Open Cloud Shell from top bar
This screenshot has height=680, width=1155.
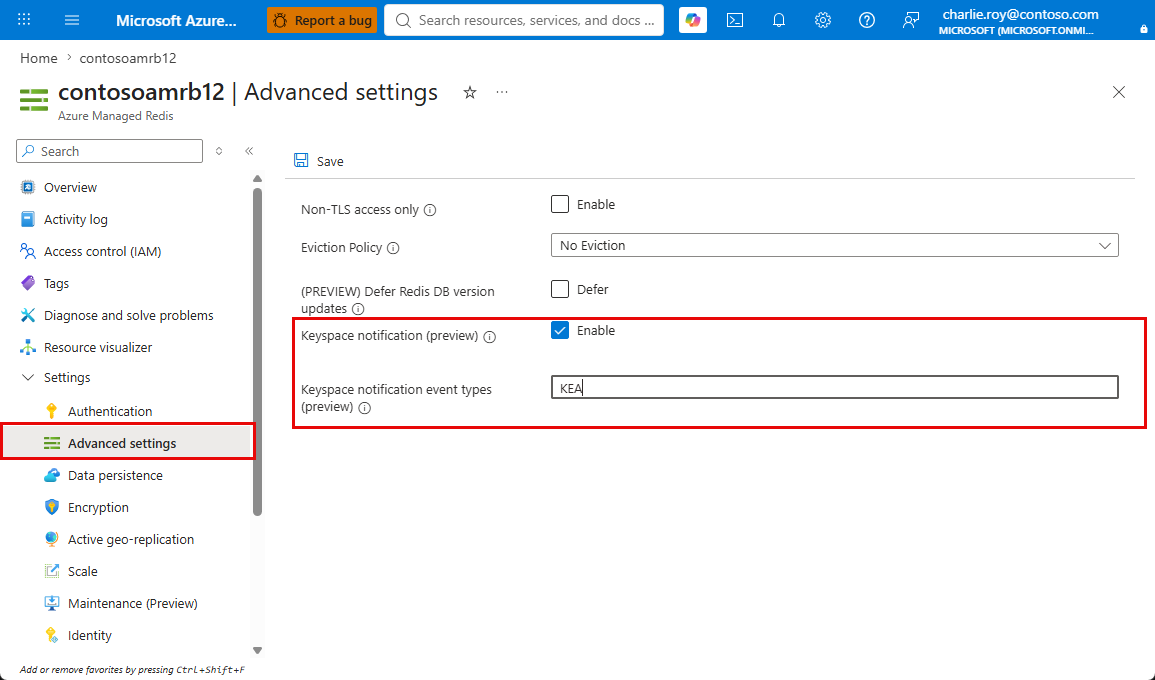click(x=734, y=20)
